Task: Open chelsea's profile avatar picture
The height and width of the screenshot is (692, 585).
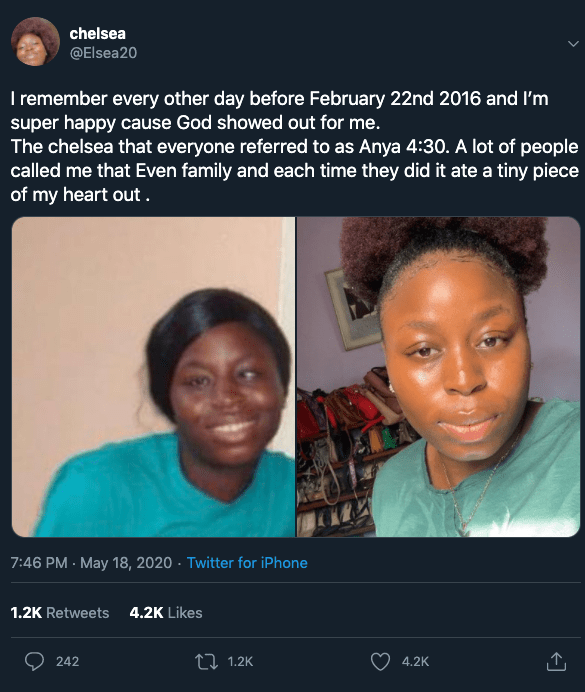Action: 35,41
